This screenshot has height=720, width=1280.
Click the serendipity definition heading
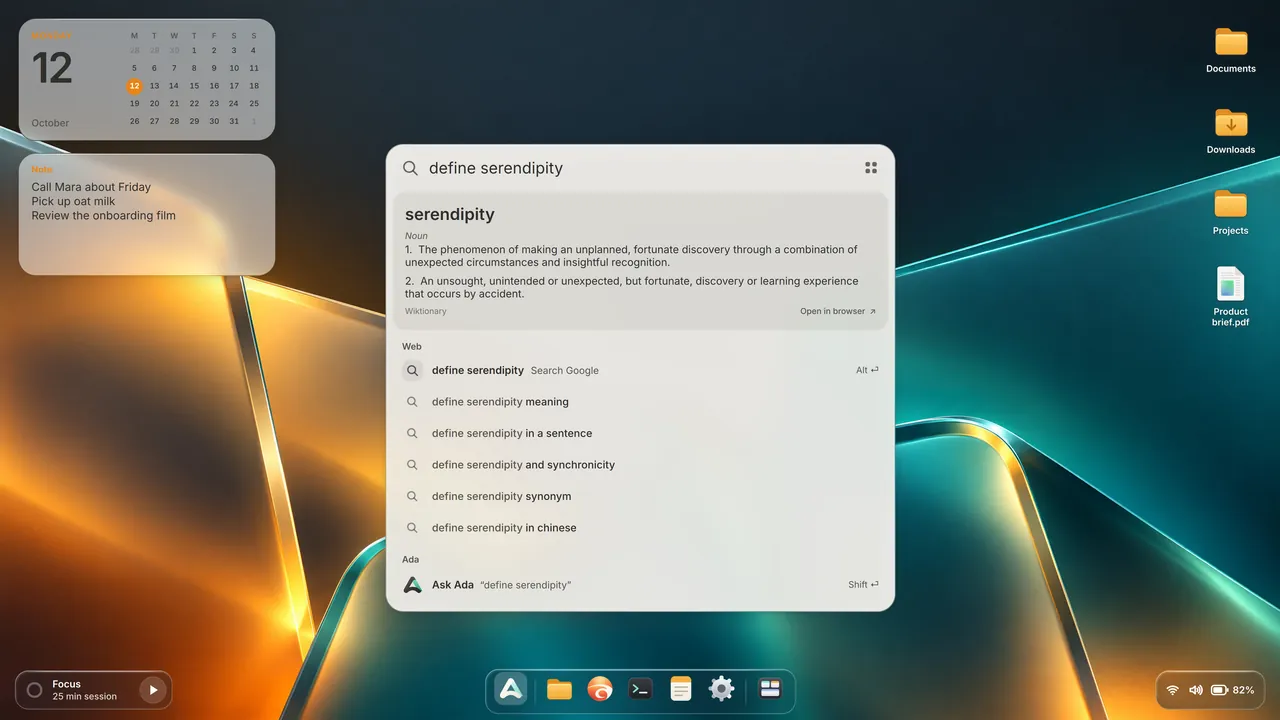(450, 214)
